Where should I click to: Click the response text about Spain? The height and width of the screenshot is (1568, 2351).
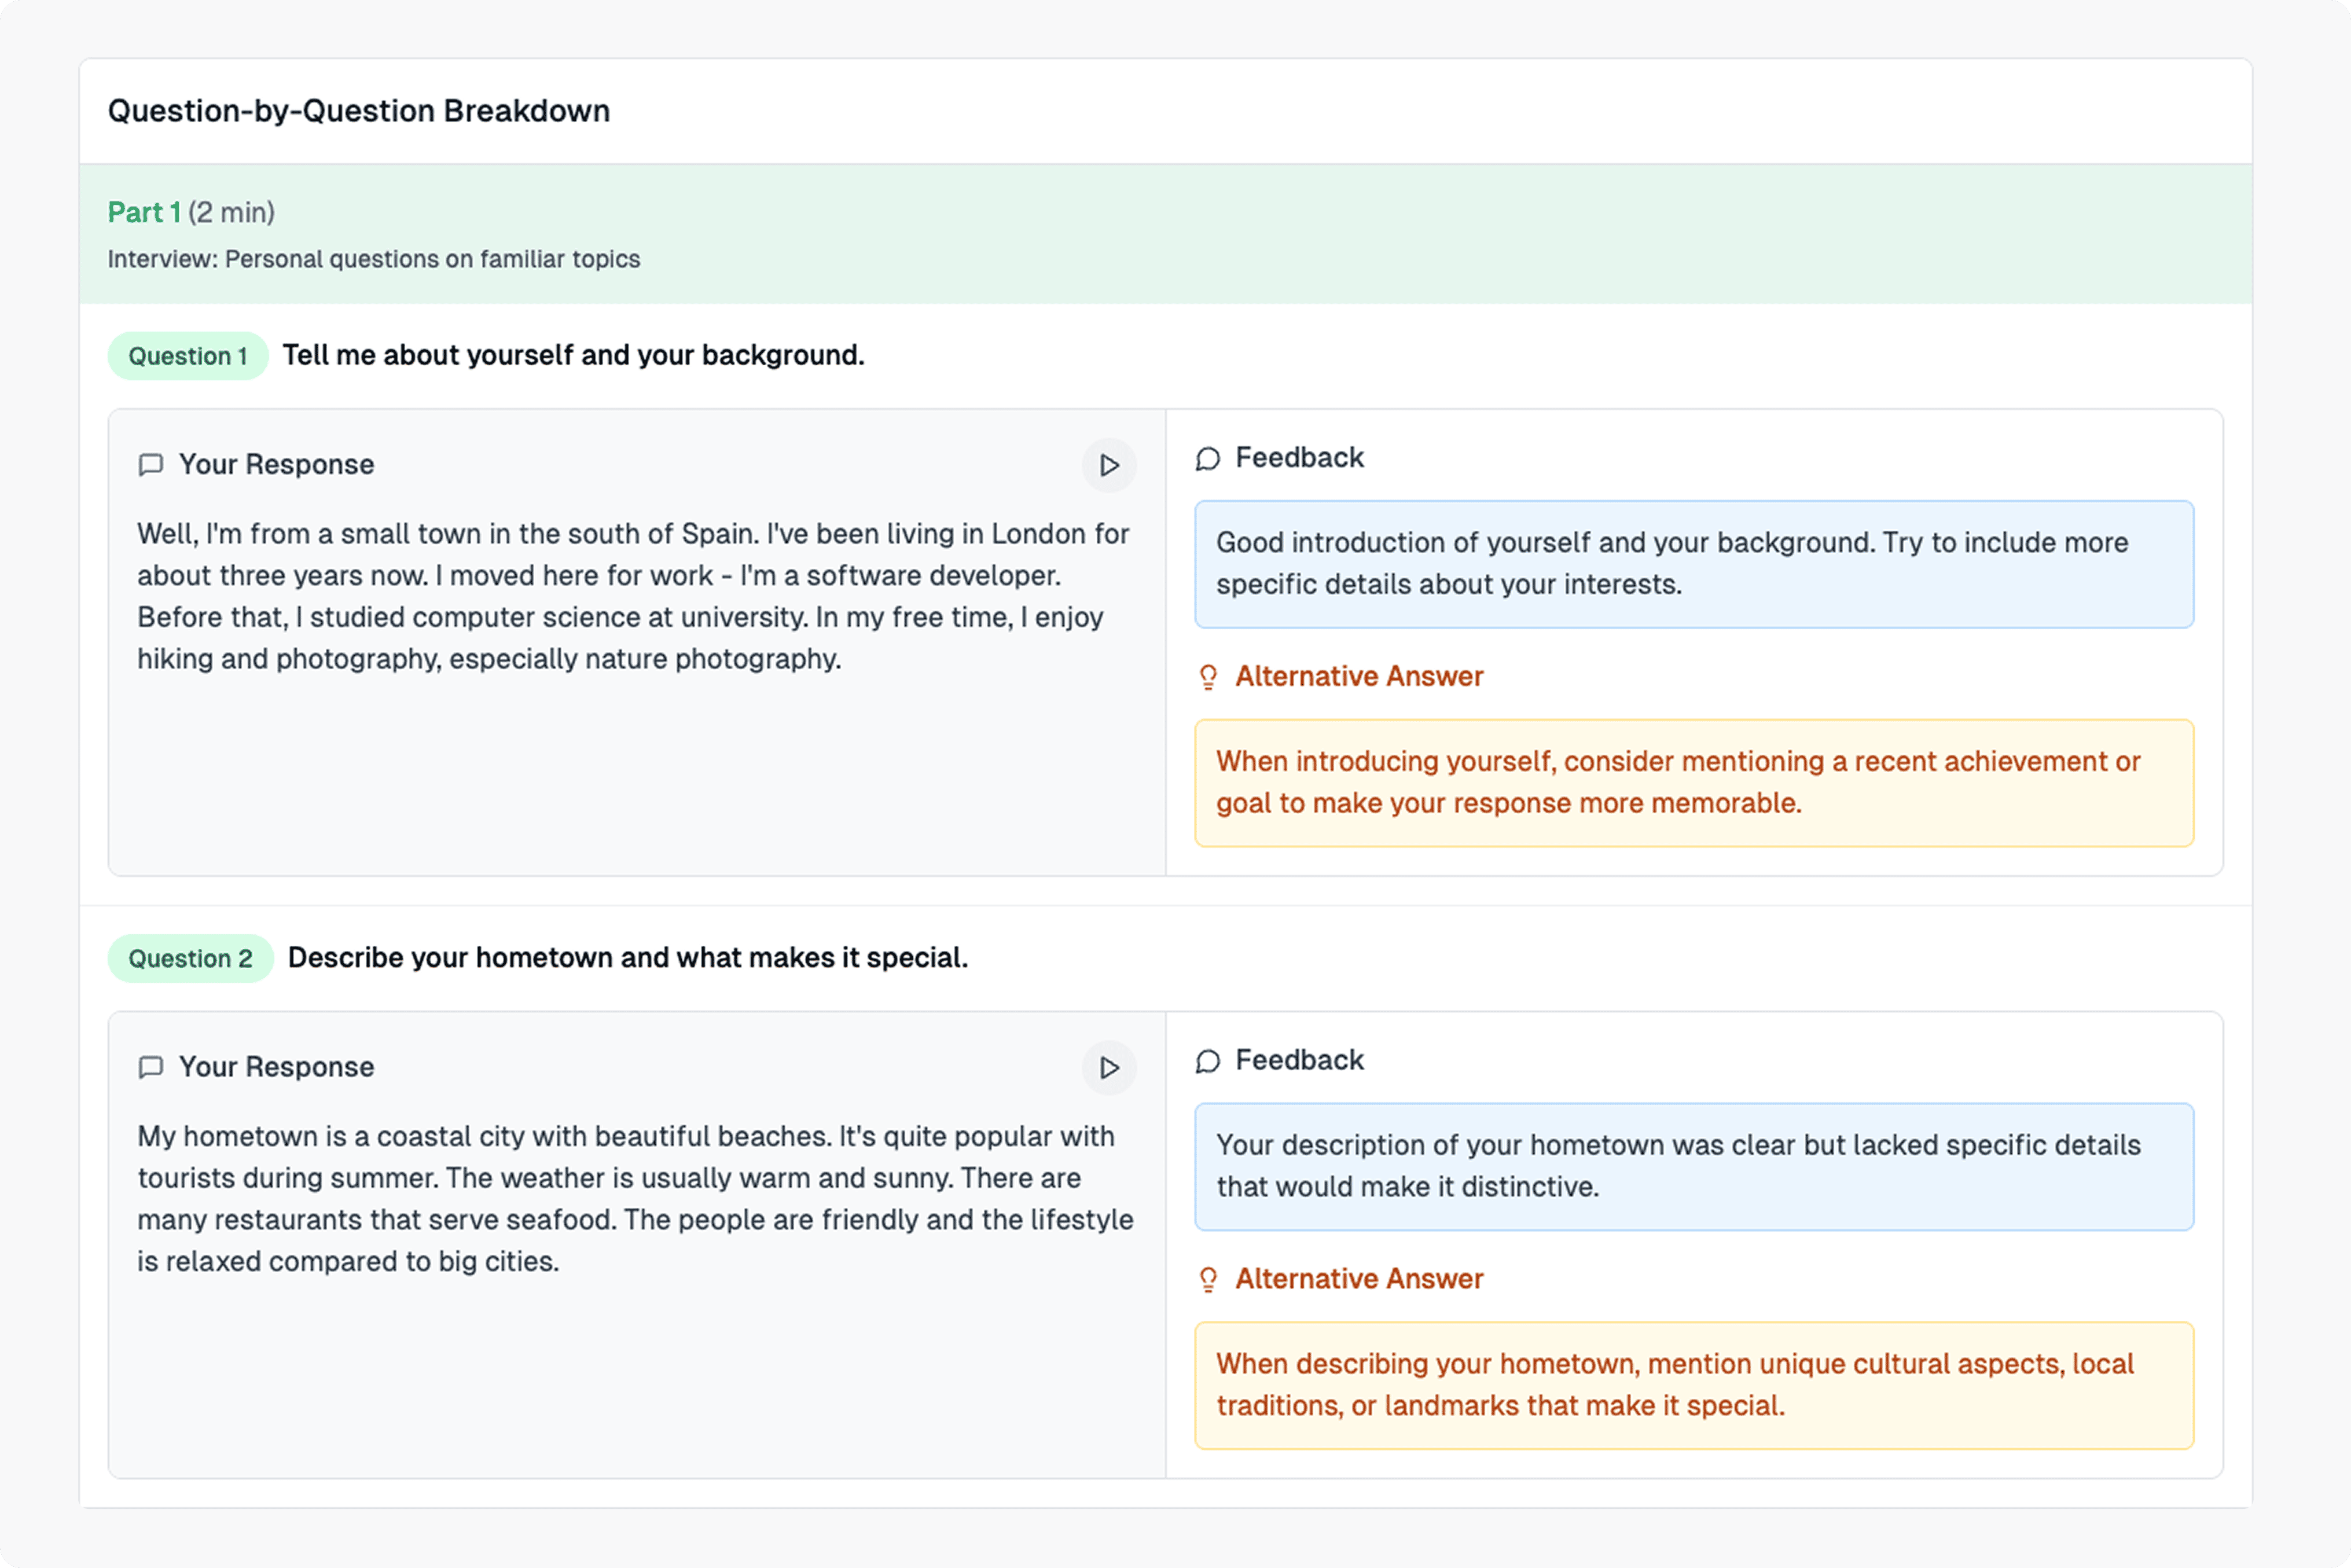click(x=634, y=596)
